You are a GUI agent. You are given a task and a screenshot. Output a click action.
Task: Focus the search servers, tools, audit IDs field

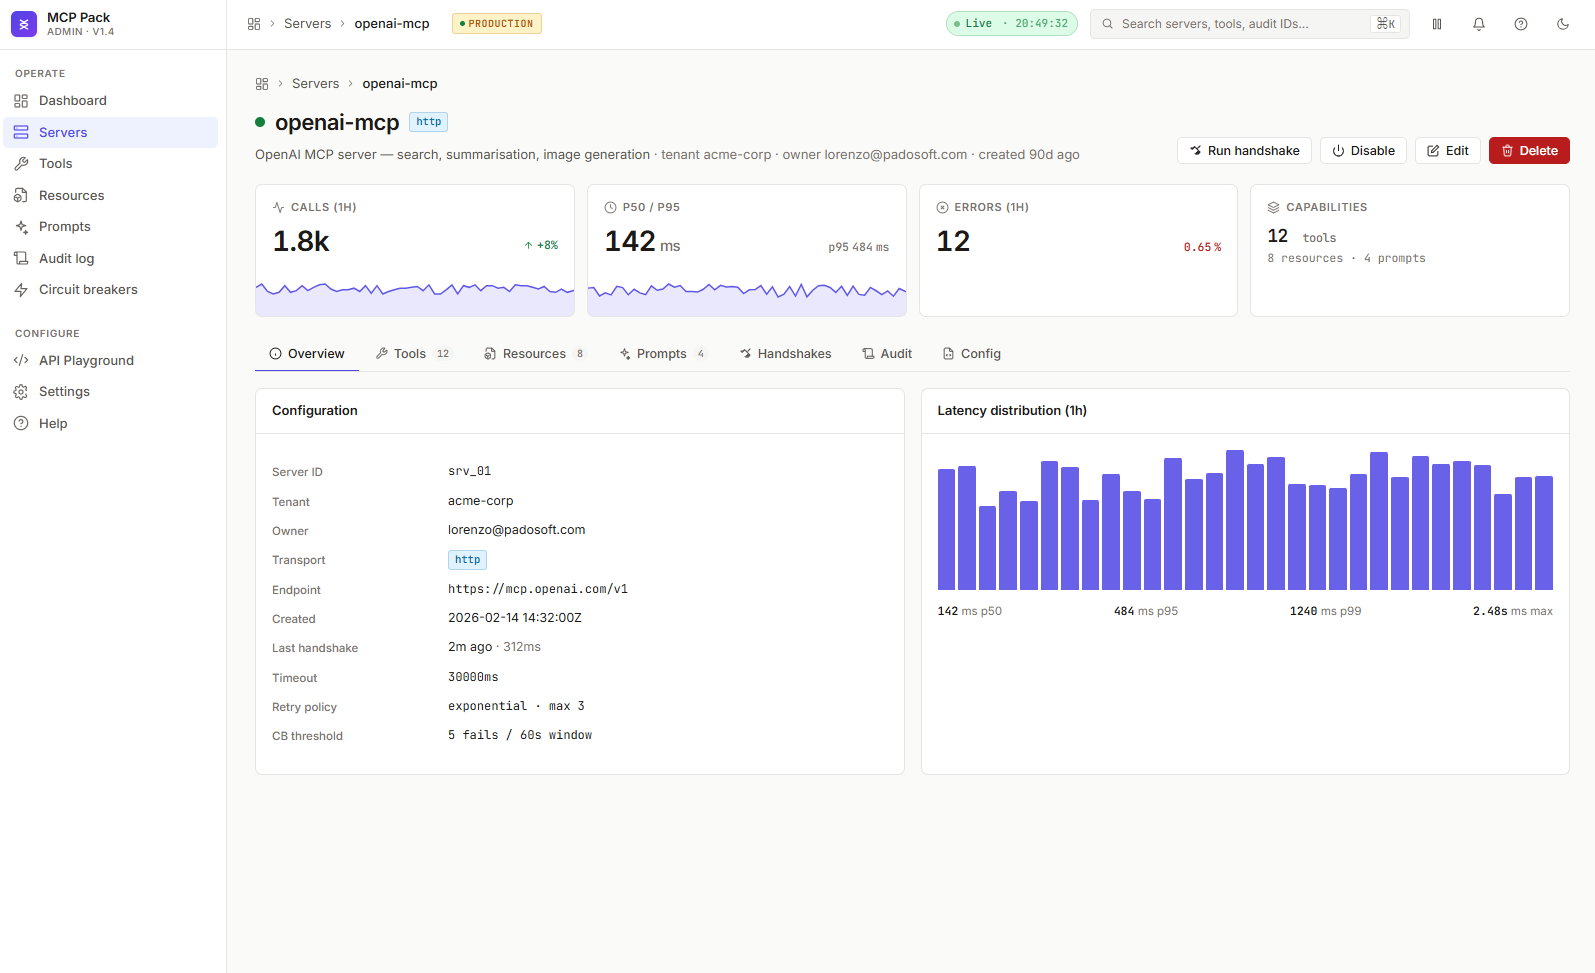(x=1249, y=24)
